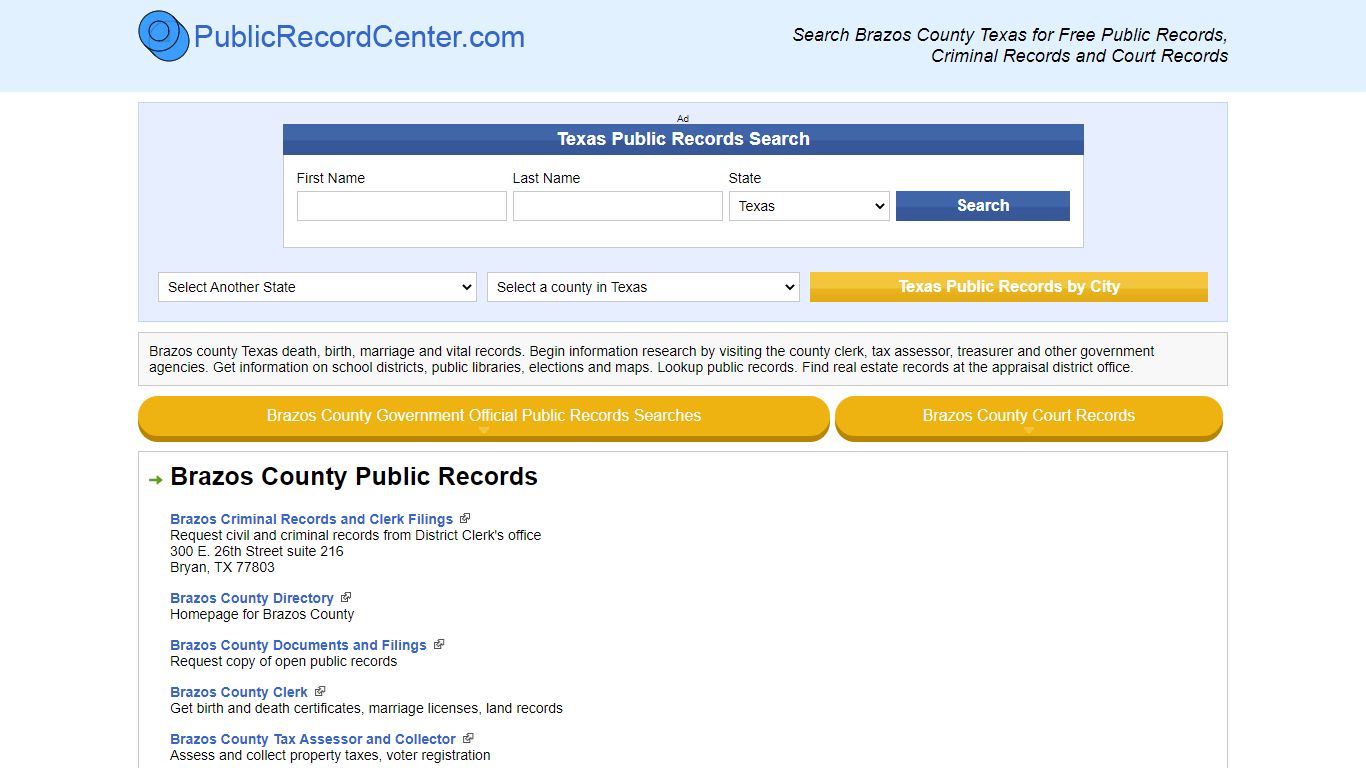Open Brazos County Court Records tab
The width and height of the screenshot is (1366, 768).
(x=1029, y=417)
